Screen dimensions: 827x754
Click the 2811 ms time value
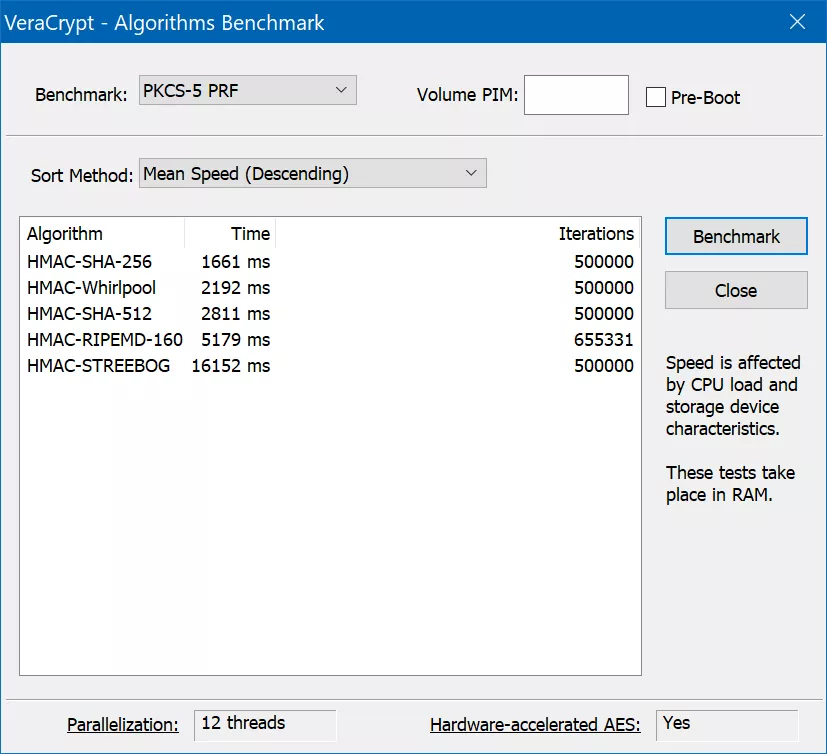pyautogui.click(x=236, y=314)
